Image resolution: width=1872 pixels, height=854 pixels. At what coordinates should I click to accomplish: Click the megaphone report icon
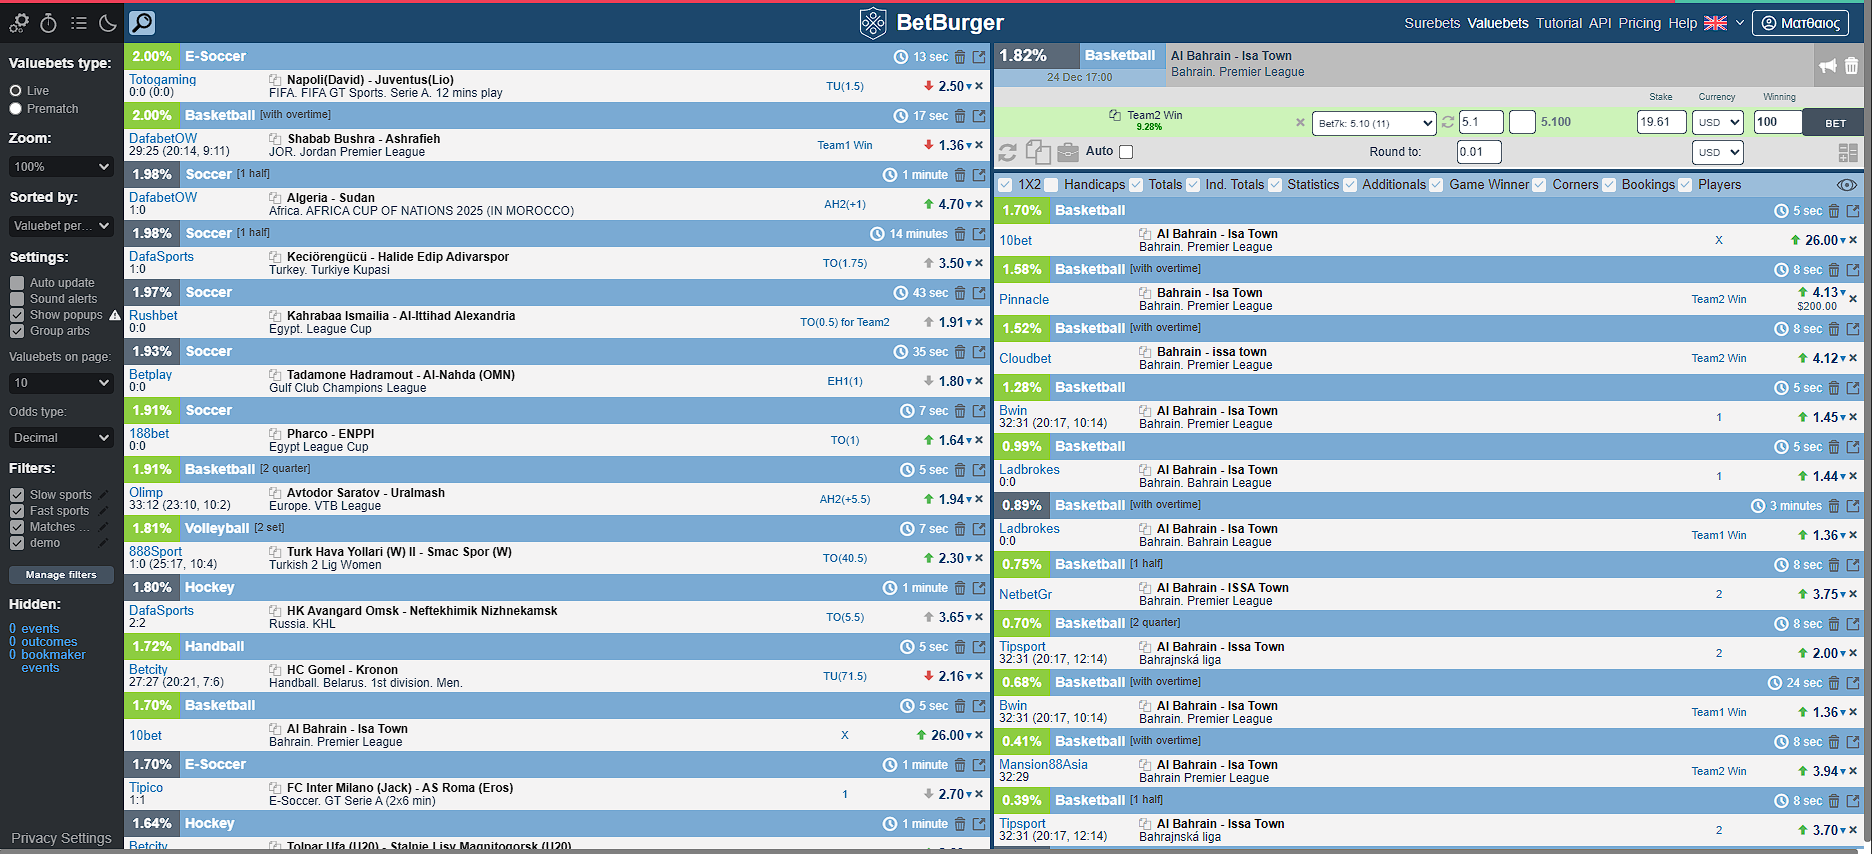pyautogui.click(x=1827, y=66)
